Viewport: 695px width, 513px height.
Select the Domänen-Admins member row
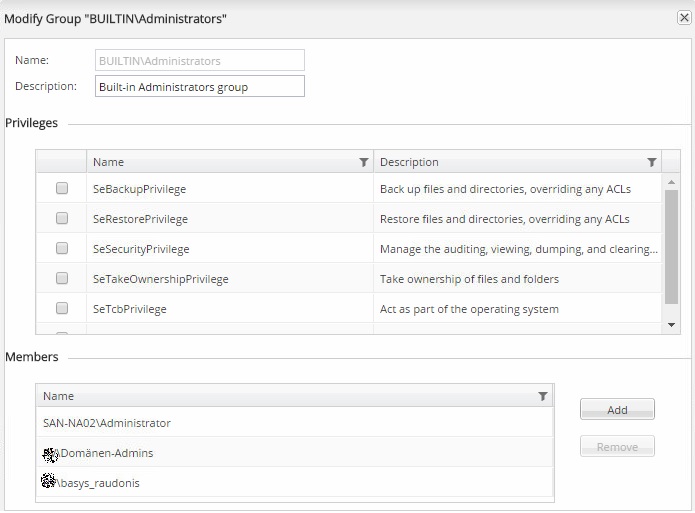pyautogui.click(x=108, y=453)
